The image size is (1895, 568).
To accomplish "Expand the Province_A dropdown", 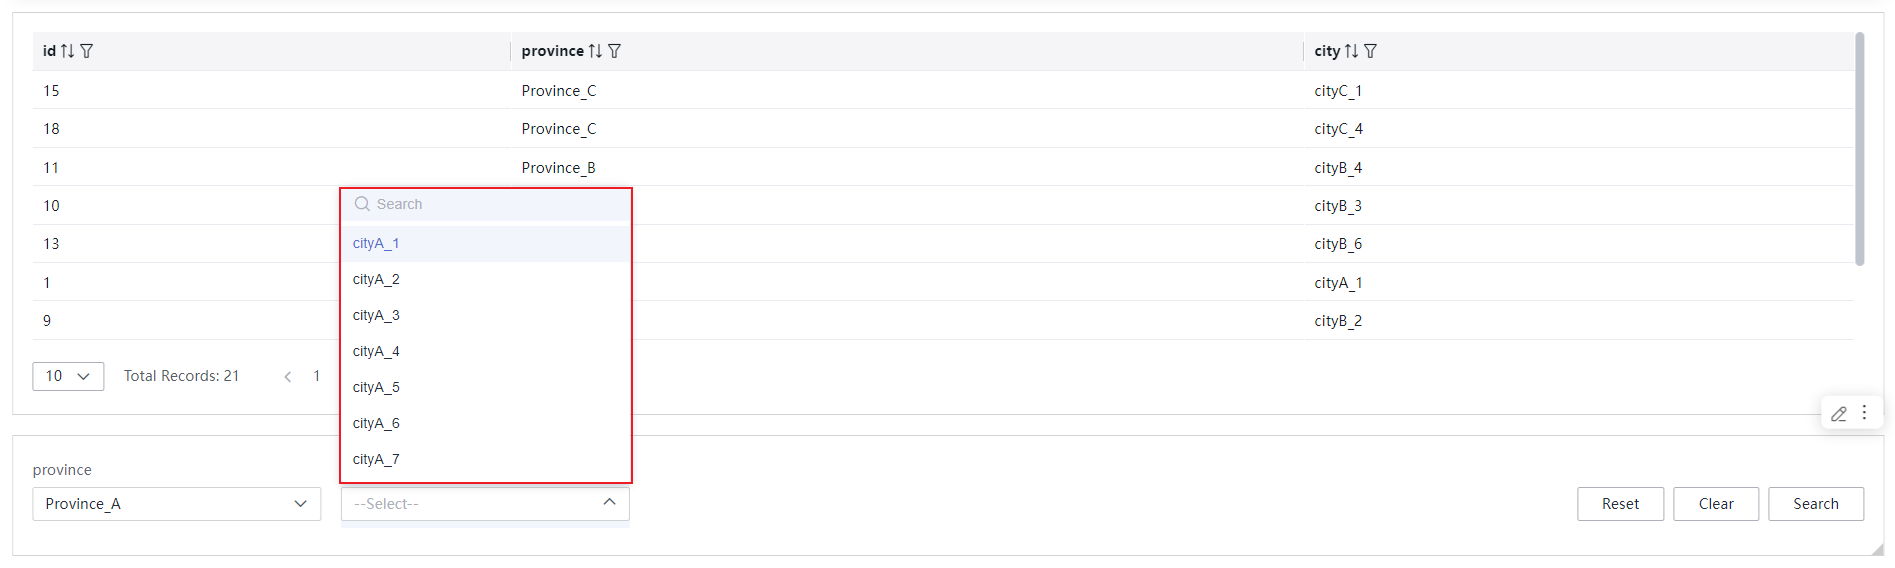I will point(177,504).
